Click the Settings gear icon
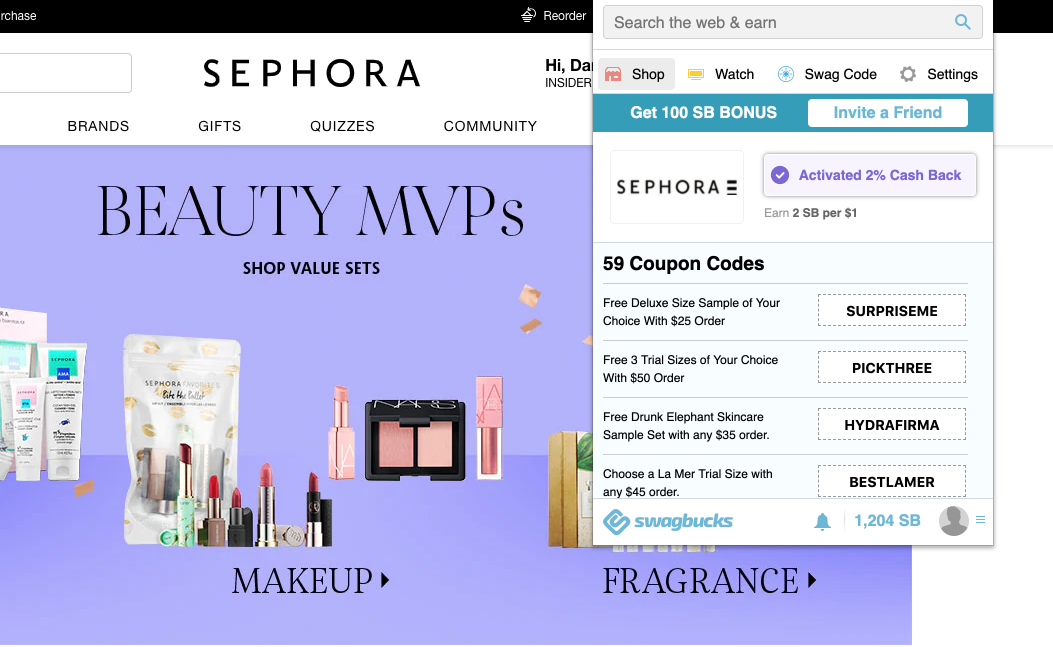The width and height of the screenshot is (1053, 647). (908, 74)
